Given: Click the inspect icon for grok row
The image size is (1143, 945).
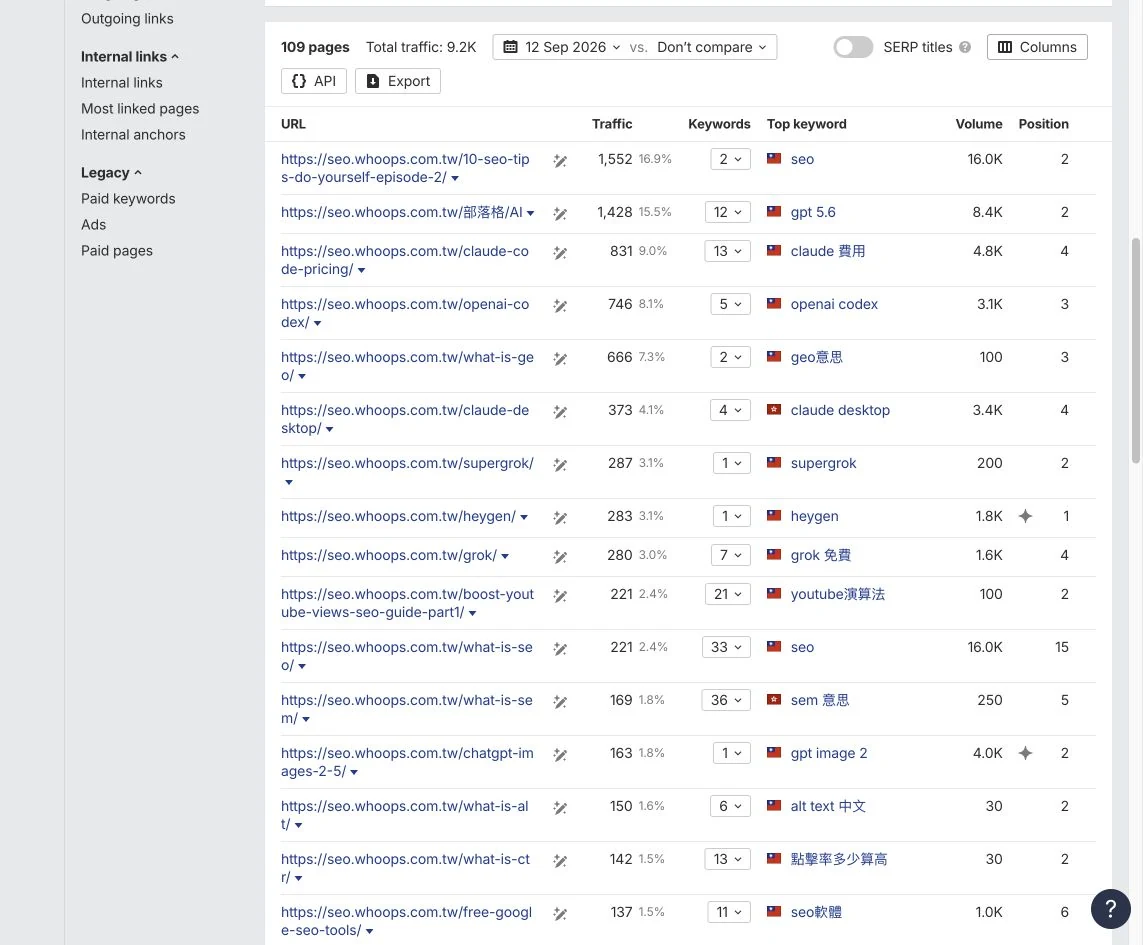Looking at the screenshot, I should 560,556.
